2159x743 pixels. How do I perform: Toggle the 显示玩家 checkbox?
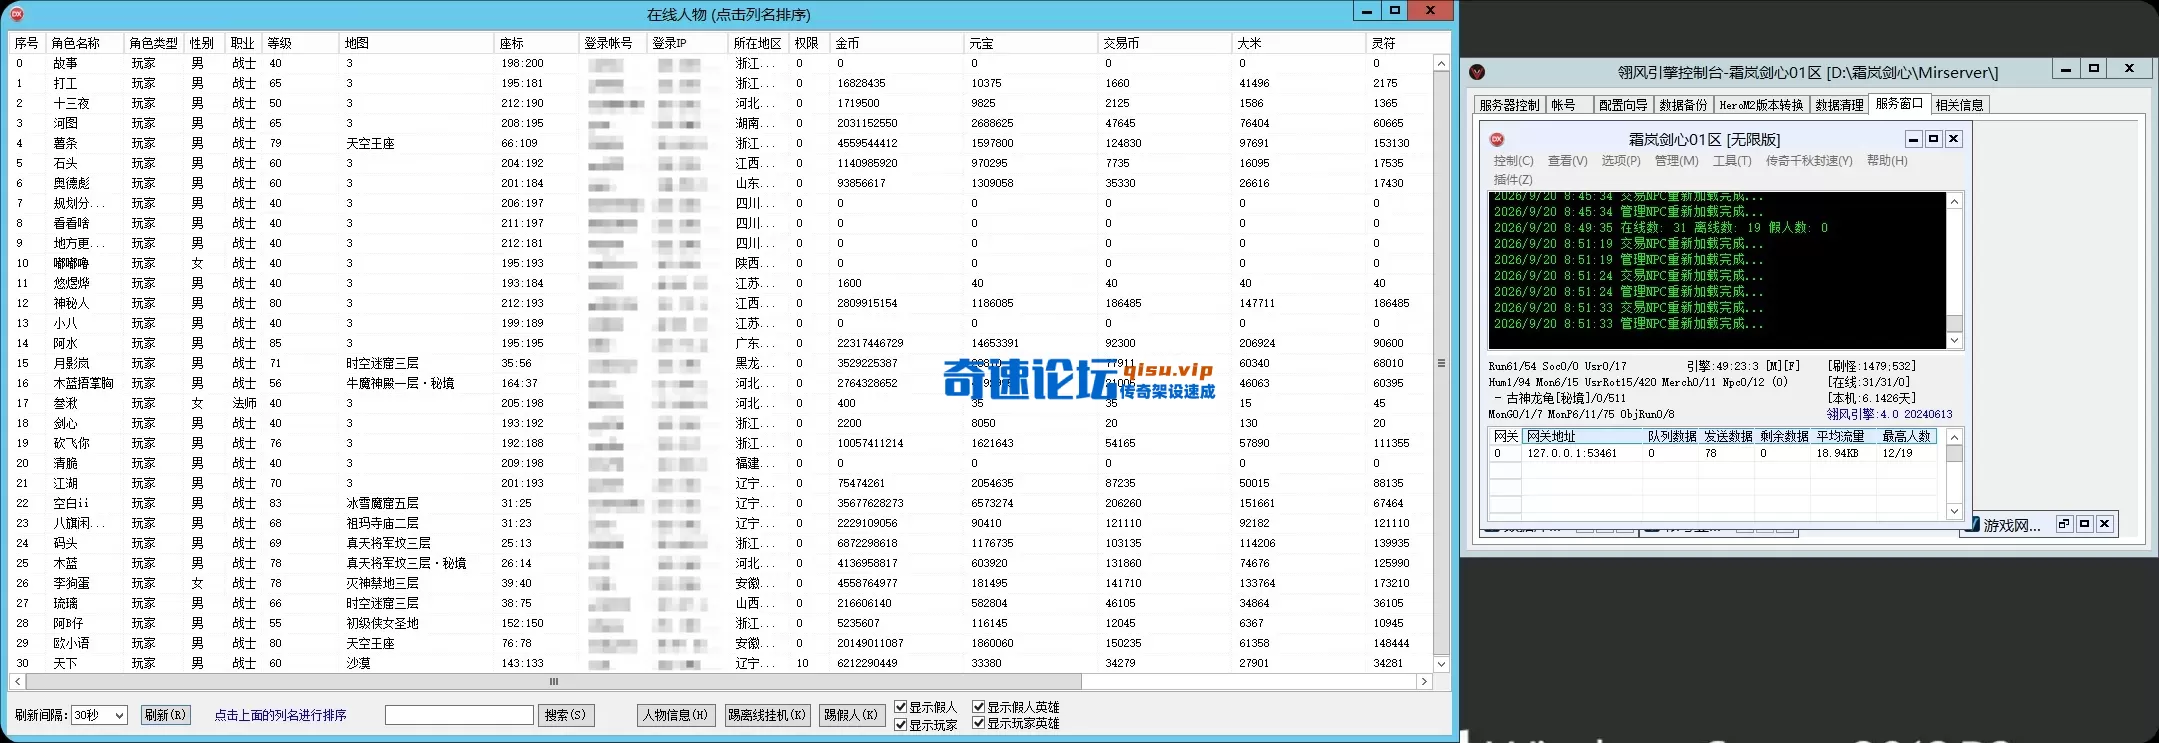(x=901, y=724)
